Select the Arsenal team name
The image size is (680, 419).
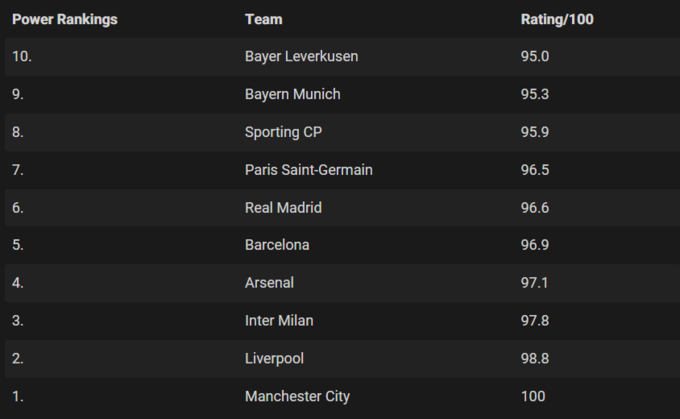pos(269,283)
